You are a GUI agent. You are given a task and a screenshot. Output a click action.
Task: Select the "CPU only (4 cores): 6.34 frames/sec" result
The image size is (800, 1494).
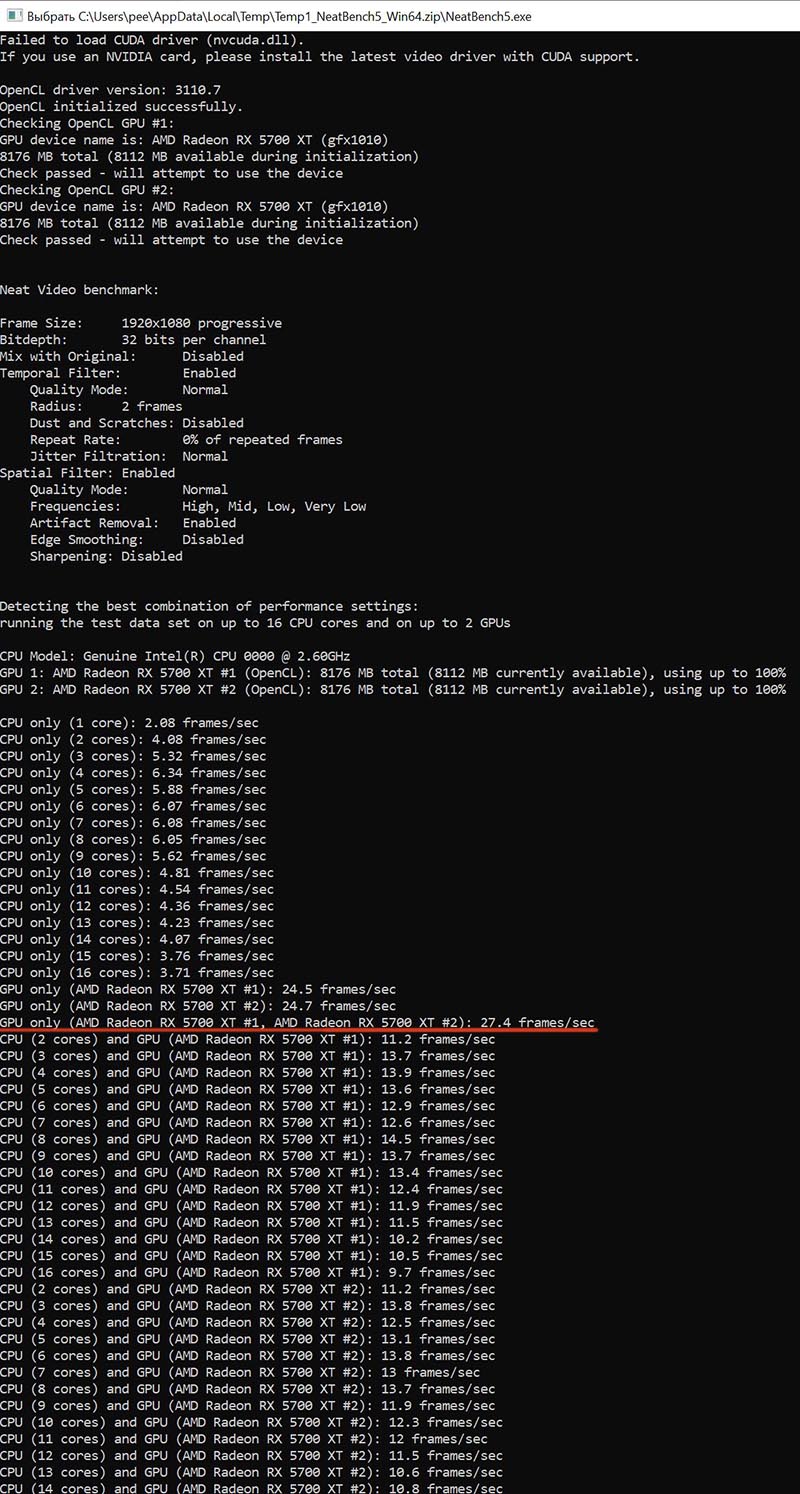[x=133, y=773]
